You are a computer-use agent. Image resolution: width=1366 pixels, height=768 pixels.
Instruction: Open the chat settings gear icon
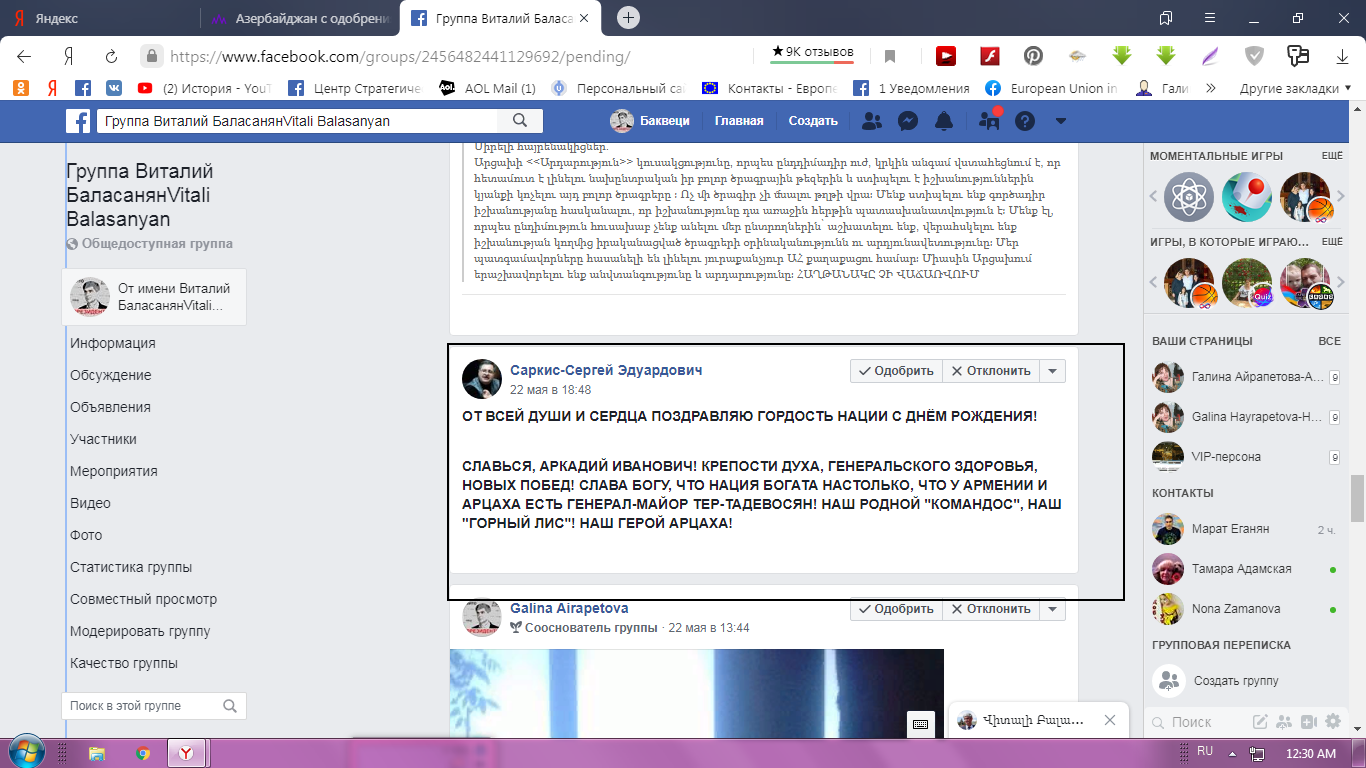[1333, 721]
